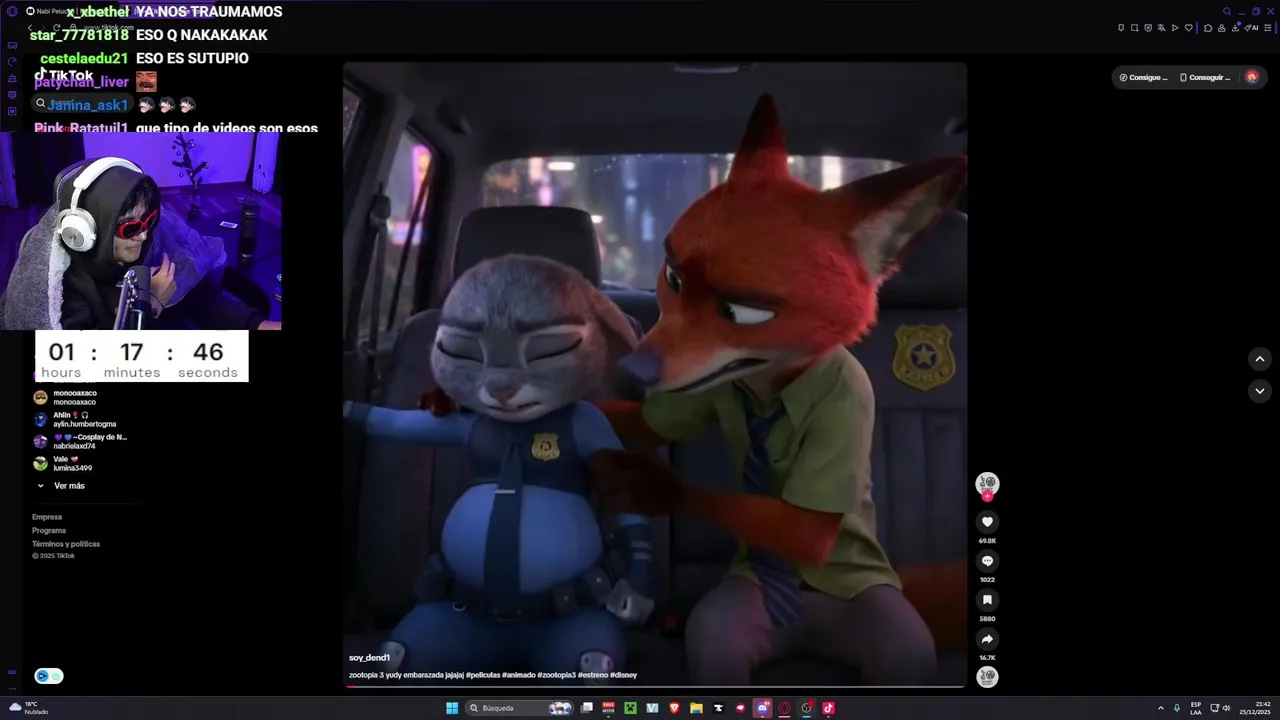Expand the Ver más accounts list
Image resolution: width=1280 pixels, height=720 pixels.
click(x=61, y=486)
